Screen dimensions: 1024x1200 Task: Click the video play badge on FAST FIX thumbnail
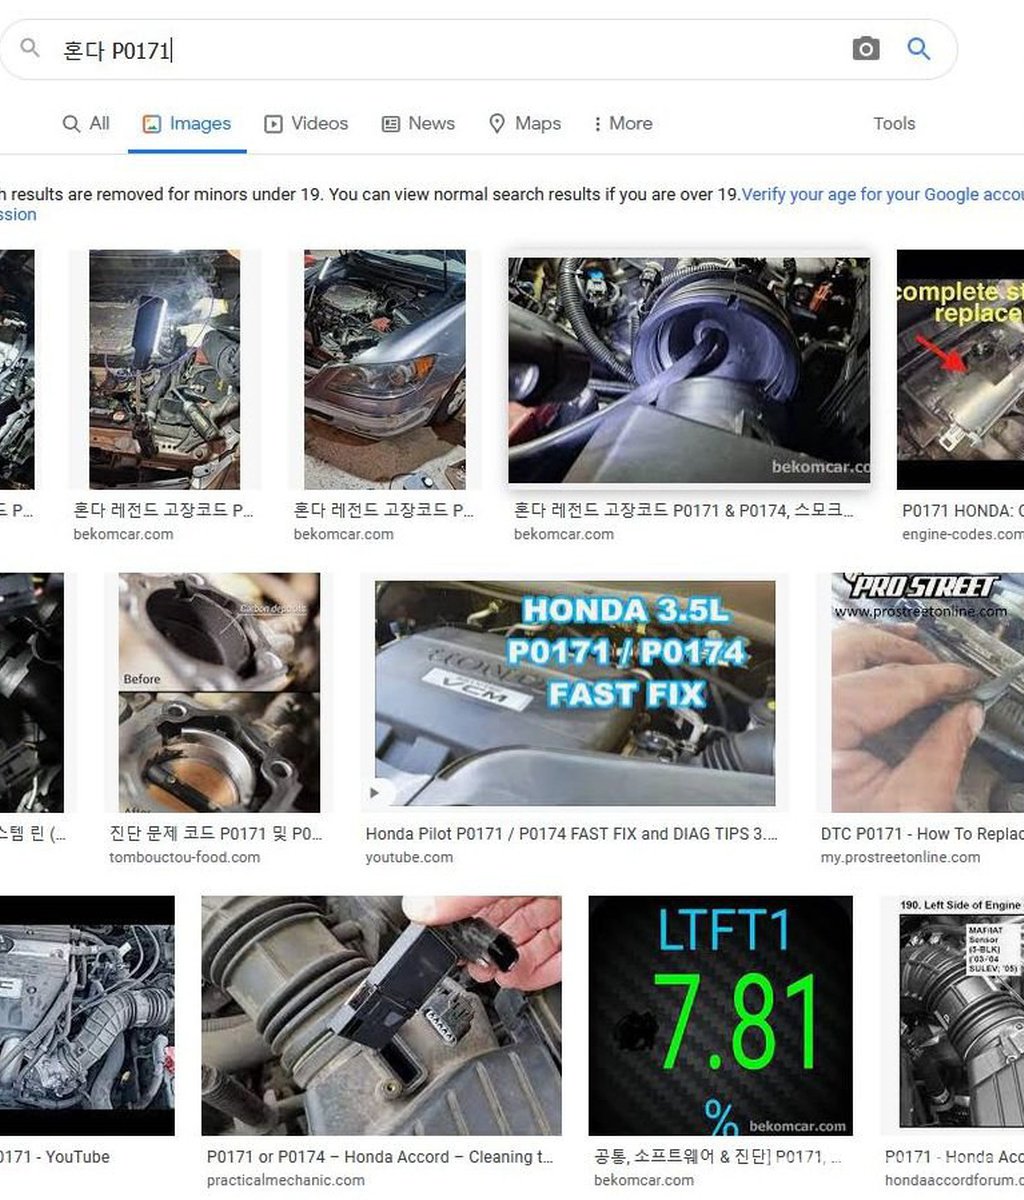(377, 793)
